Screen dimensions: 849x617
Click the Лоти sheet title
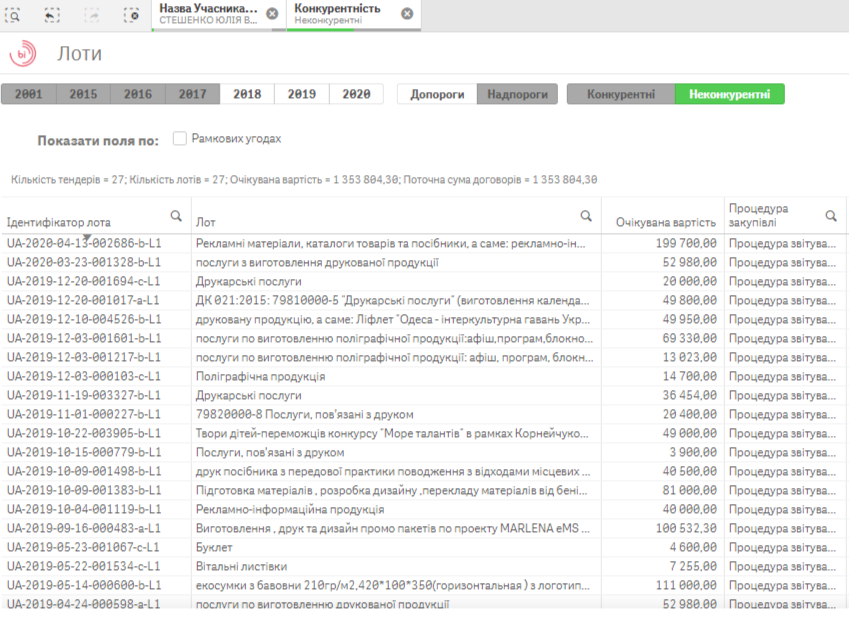(80, 54)
